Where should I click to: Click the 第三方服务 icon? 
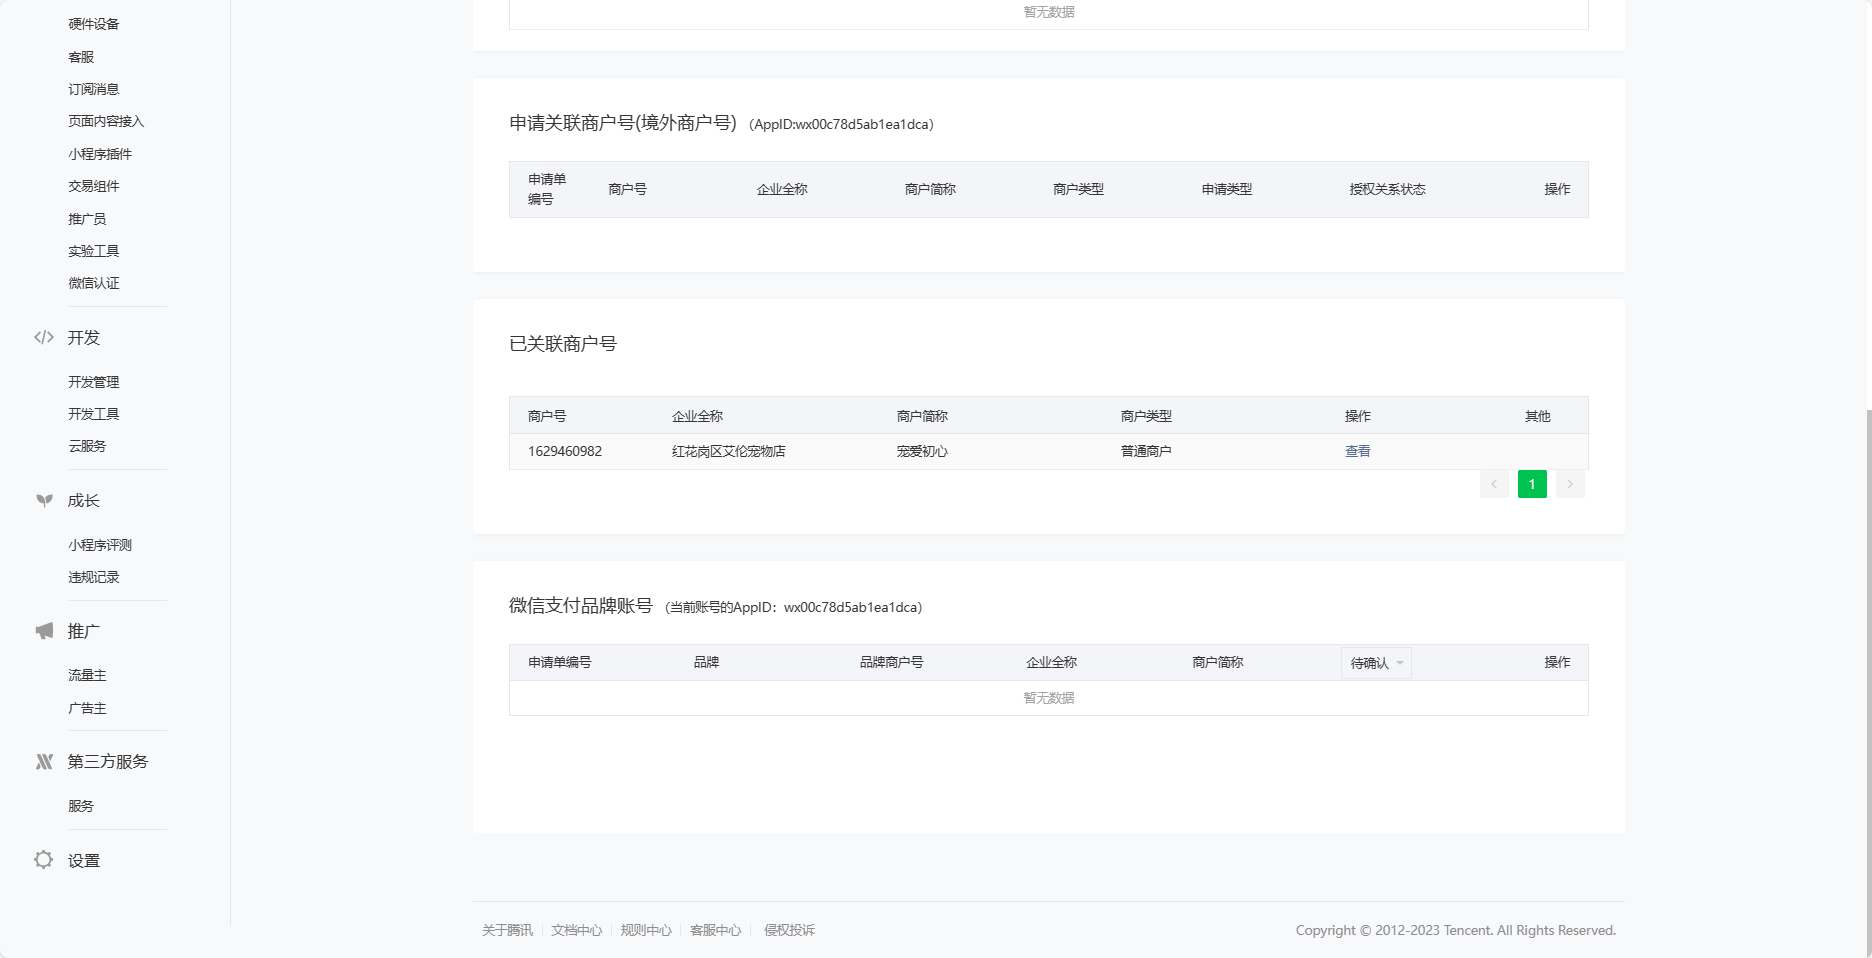coord(44,762)
